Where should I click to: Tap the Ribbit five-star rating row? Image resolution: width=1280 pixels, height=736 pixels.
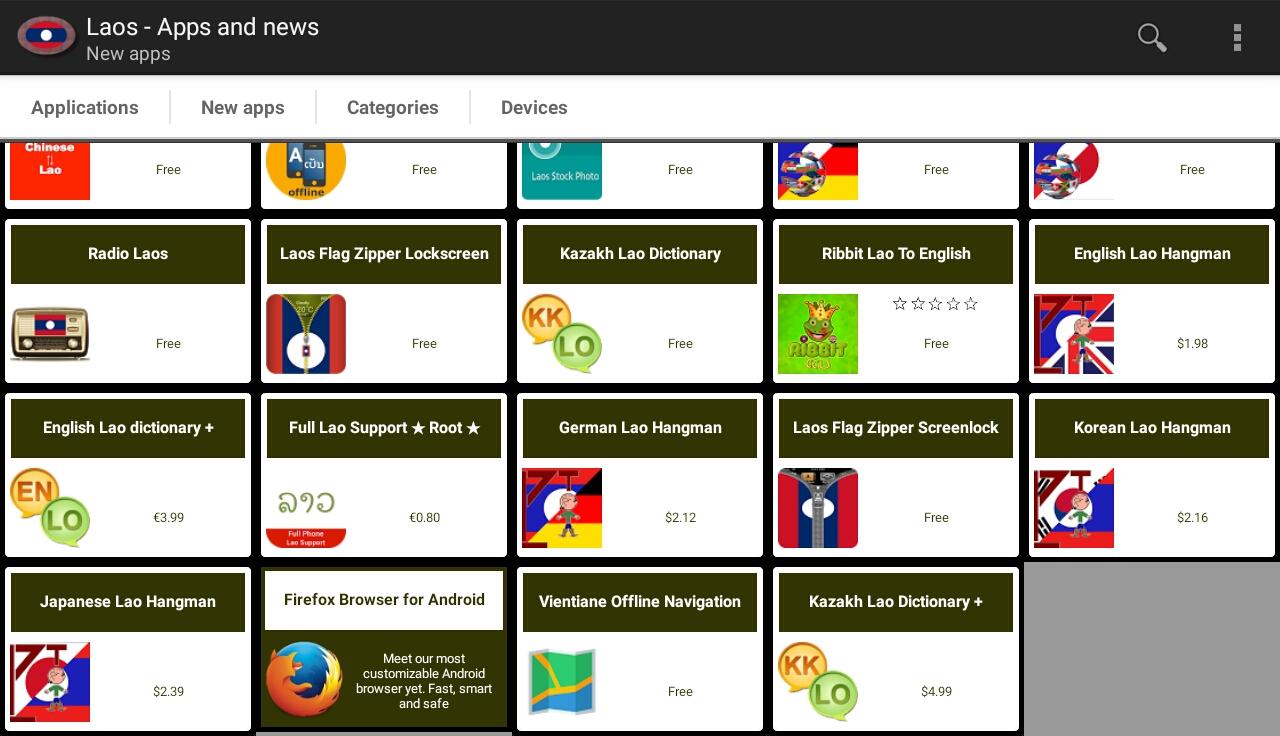(935, 303)
